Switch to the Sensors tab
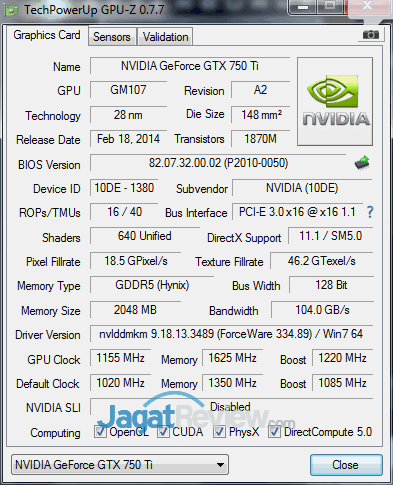 click(112, 37)
